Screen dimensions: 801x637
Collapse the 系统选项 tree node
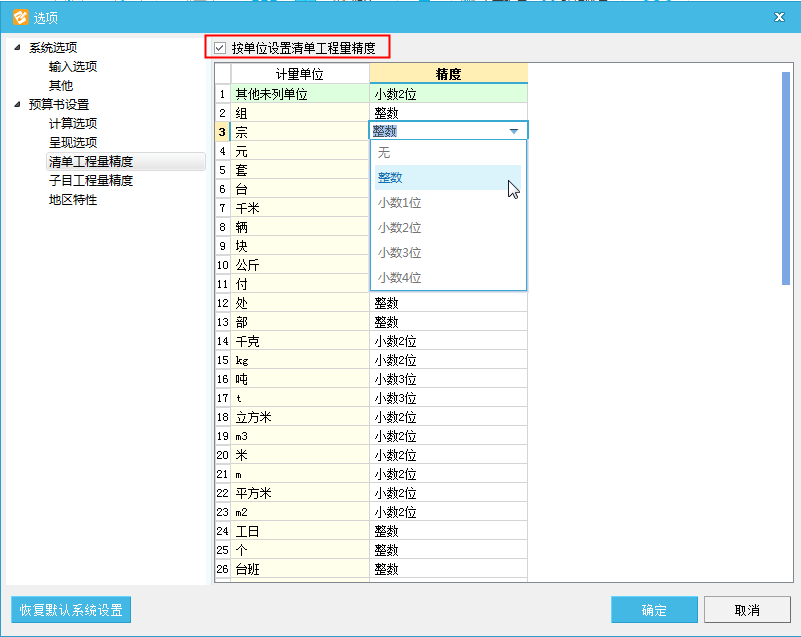click(x=17, y=48)
